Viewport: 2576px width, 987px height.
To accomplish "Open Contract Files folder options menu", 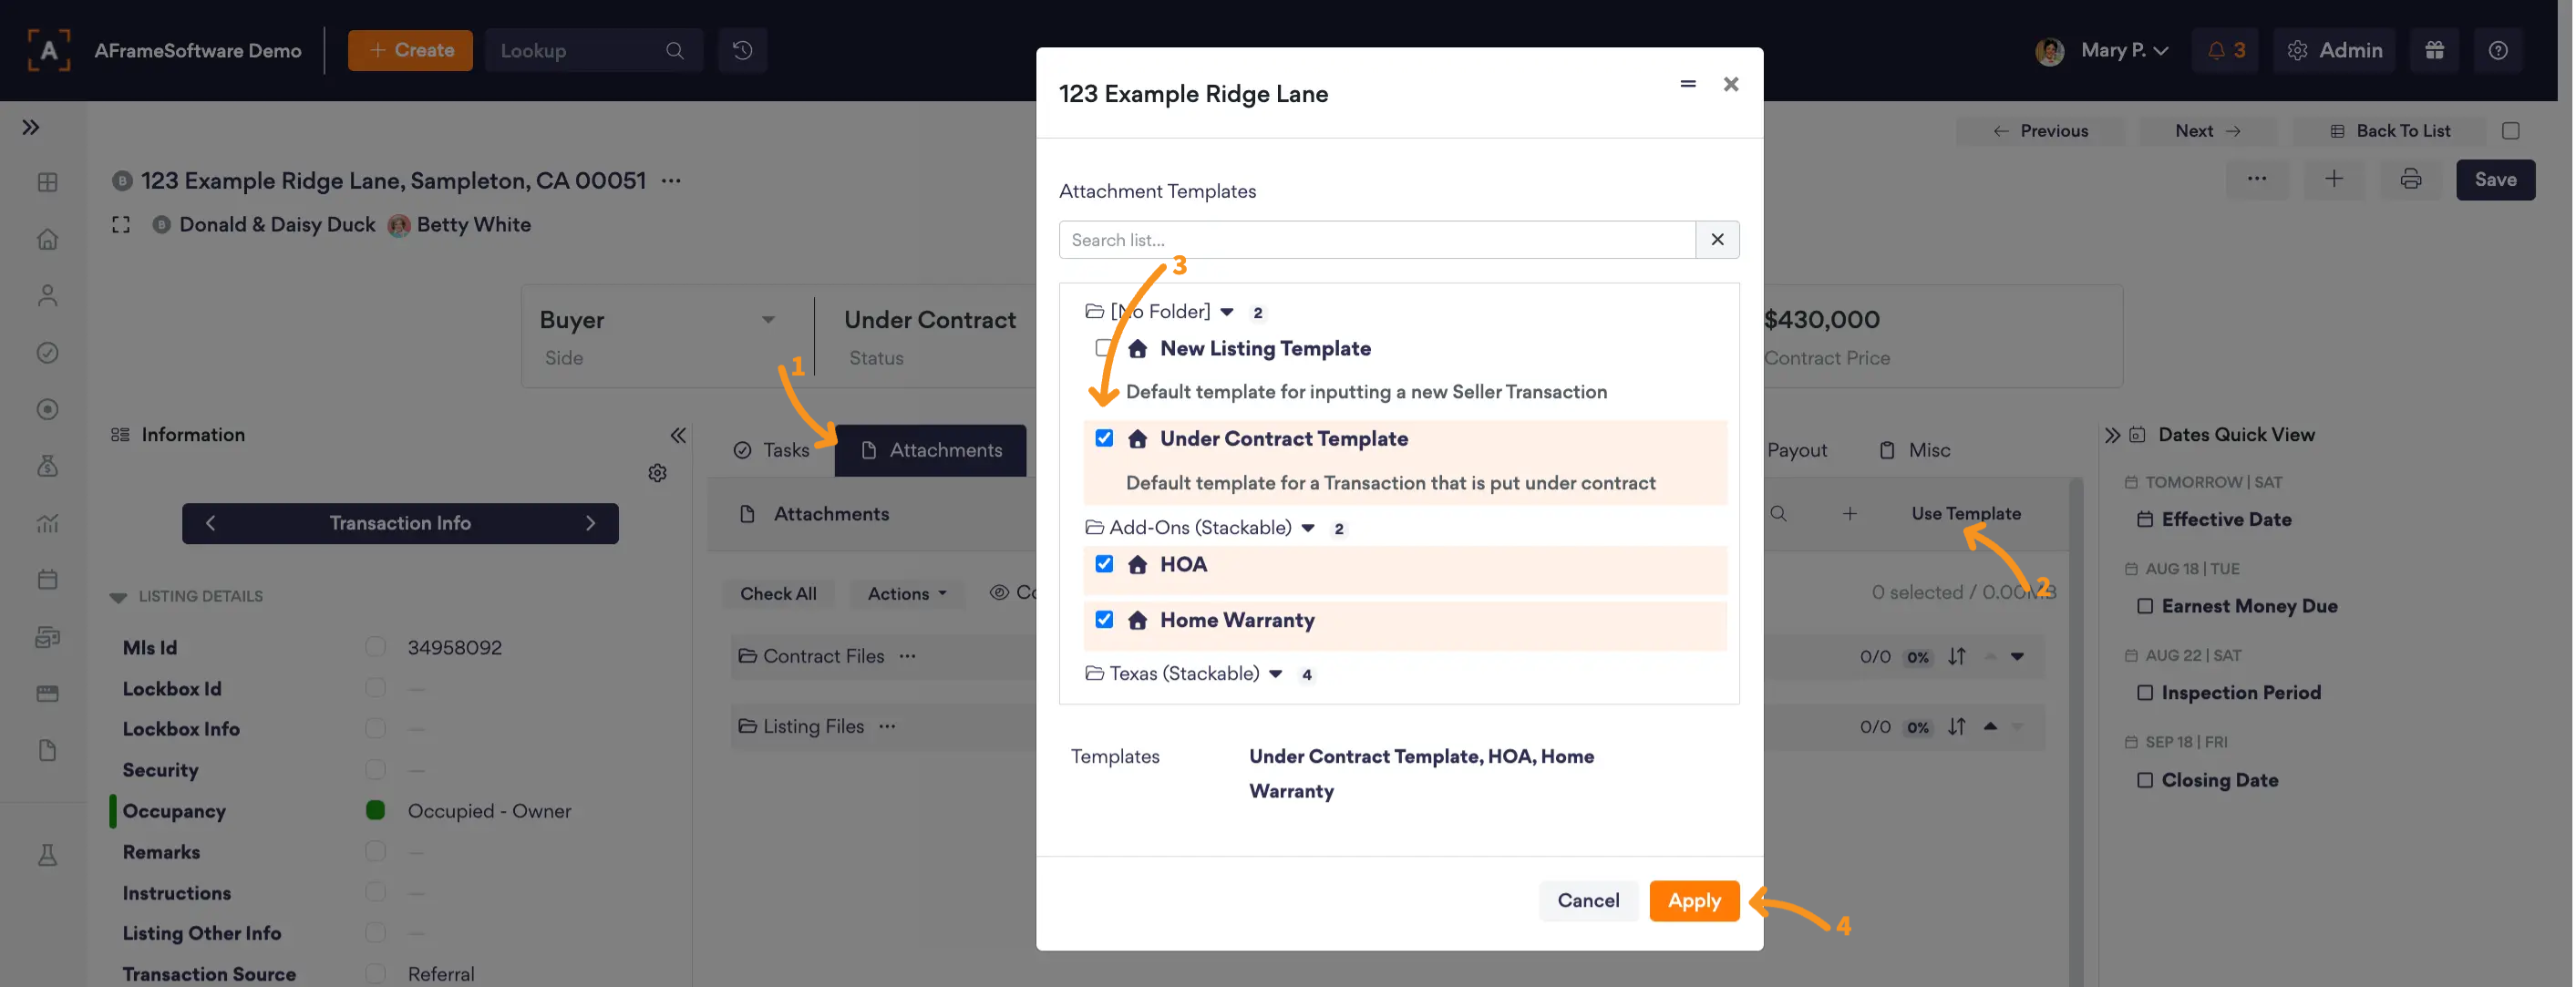I will point(907,657).
